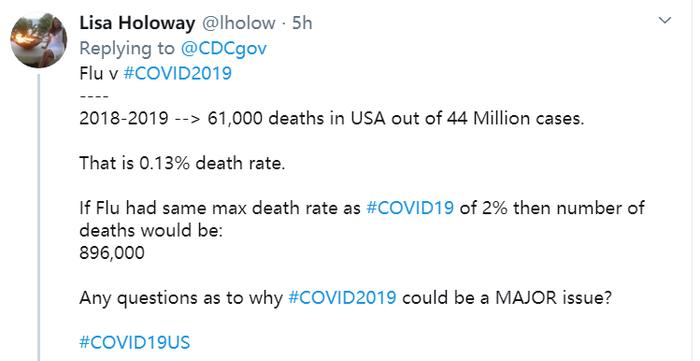Select the 0.13% death rate sentence
The height and width of the screenshot is (361, 700).
182,163
